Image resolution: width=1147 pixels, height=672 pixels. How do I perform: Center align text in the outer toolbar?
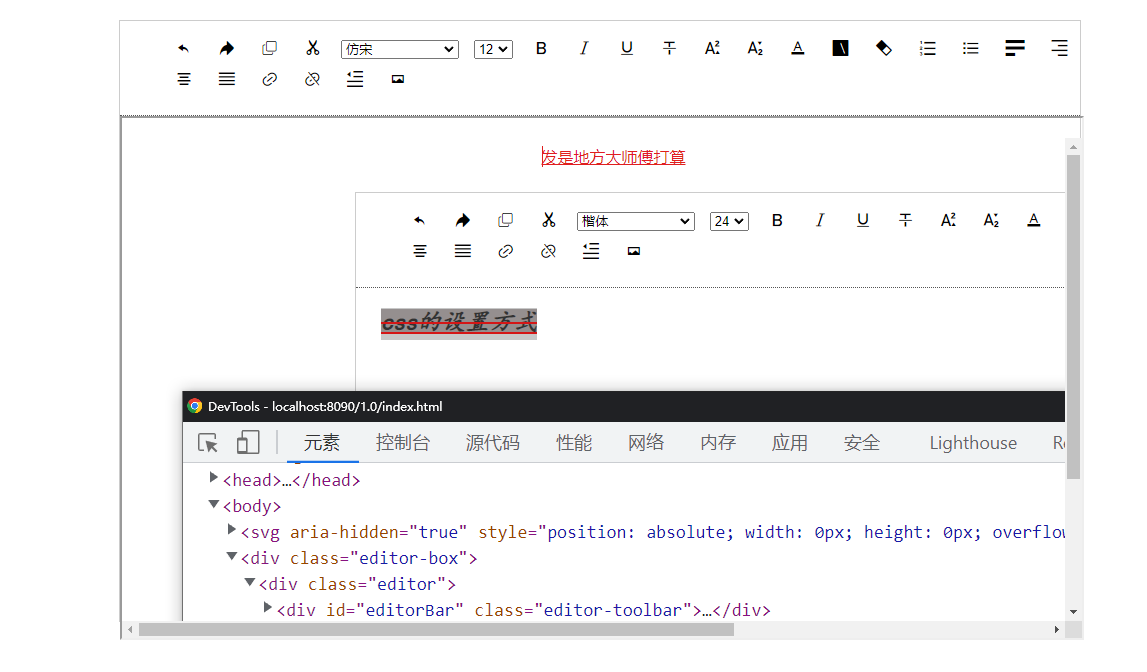pos(184,79)
